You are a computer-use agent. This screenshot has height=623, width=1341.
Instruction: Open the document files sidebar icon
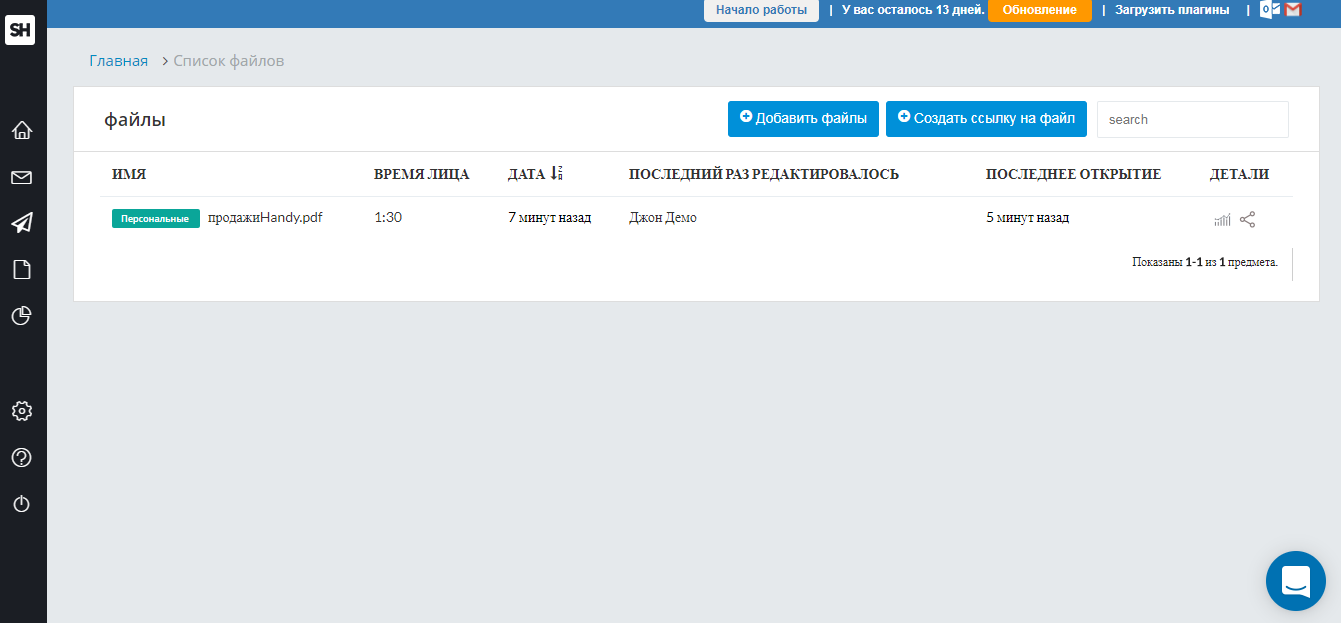(22, 269)
